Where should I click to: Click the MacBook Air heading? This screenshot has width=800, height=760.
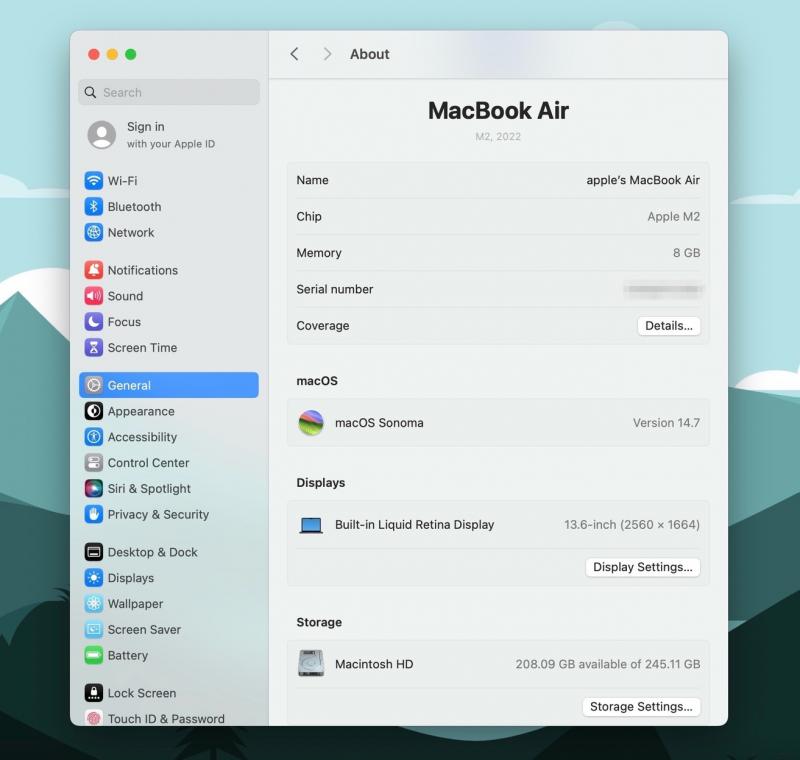coord(498,111)
